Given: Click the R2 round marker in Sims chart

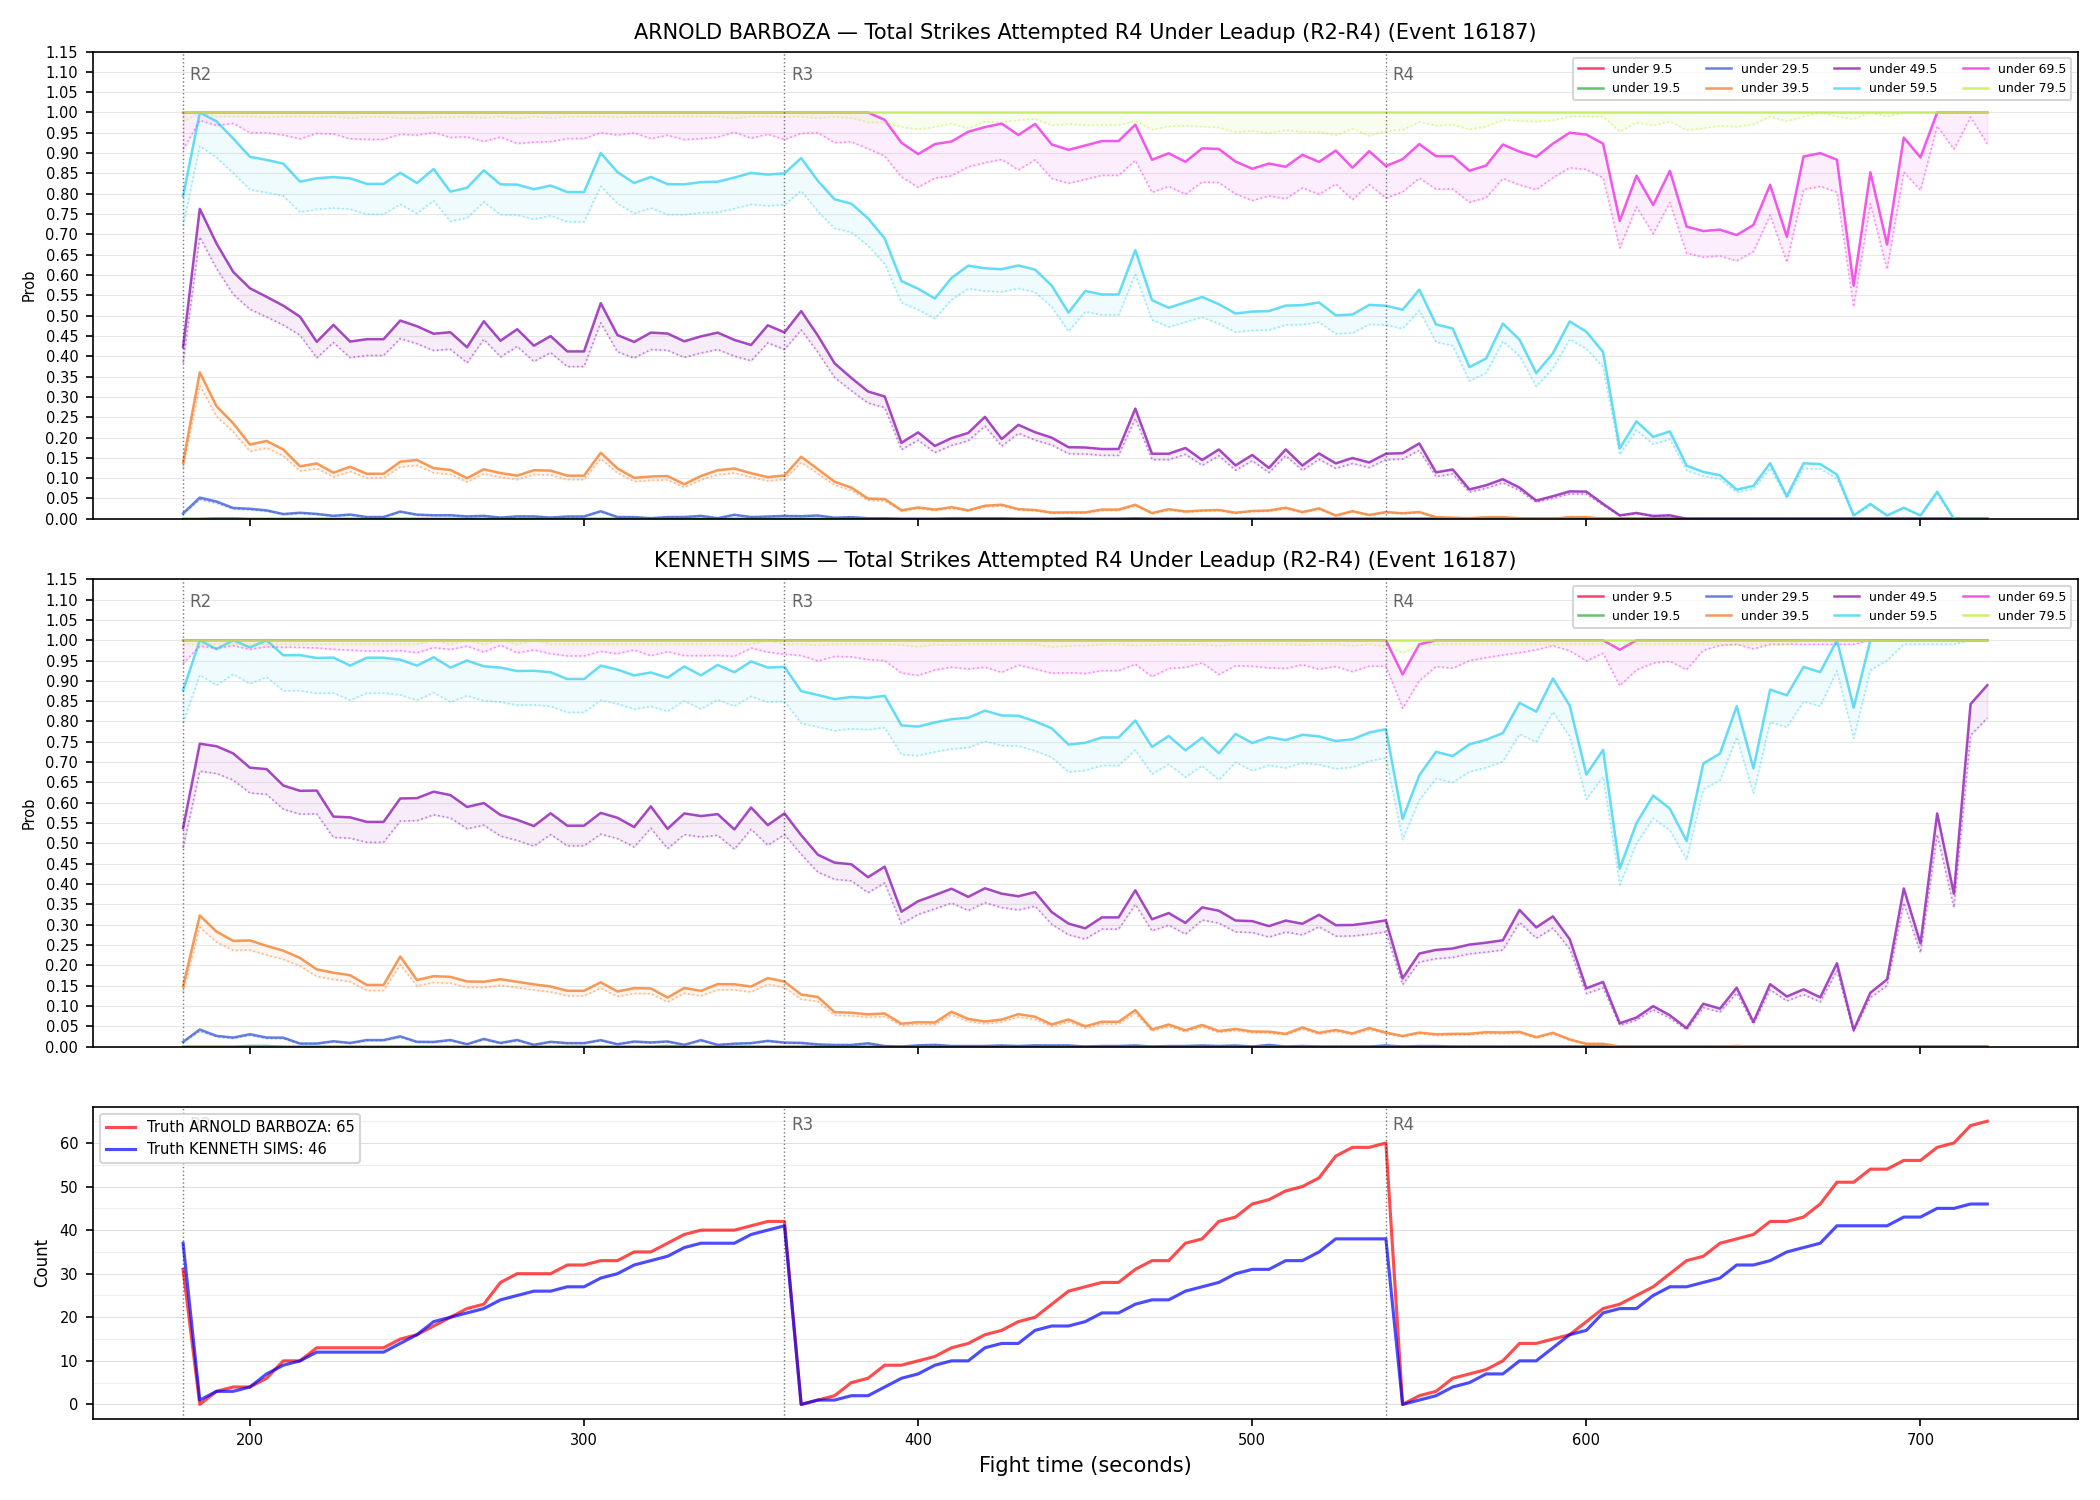Looking at the screenshot, I should (x=200, y=602).
